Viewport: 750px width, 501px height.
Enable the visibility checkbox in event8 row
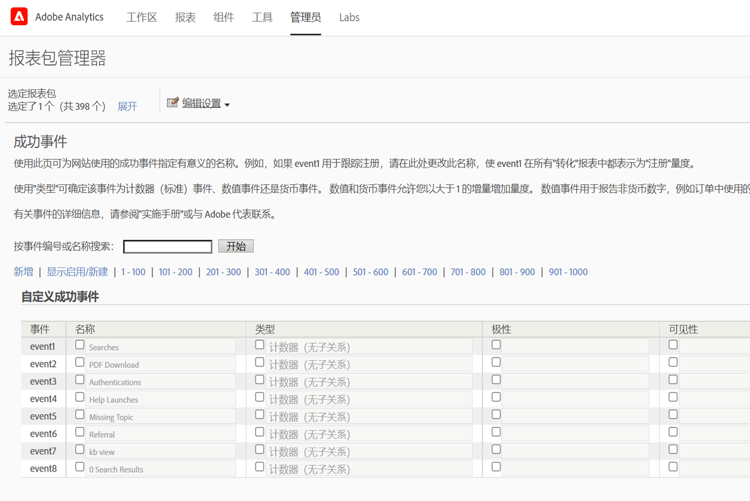[x=673, y=467]
